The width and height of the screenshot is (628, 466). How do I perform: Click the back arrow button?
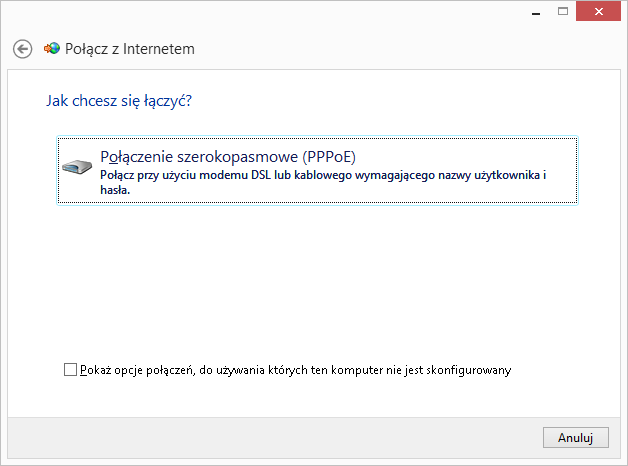point(23,49)
